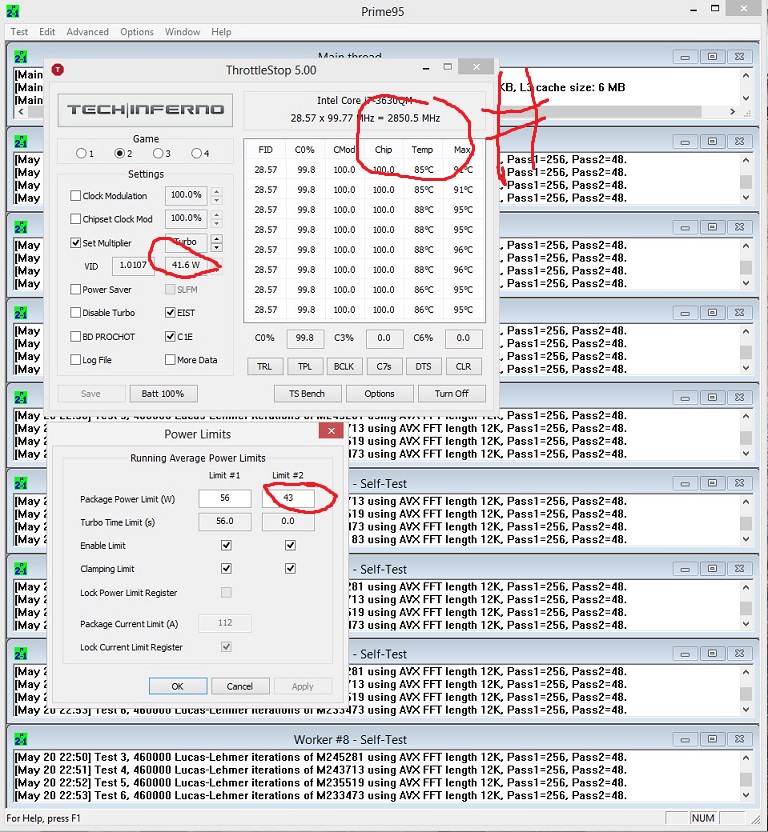
Task: Click the NUM indicator in the status bar
Action: click(703, 818)
